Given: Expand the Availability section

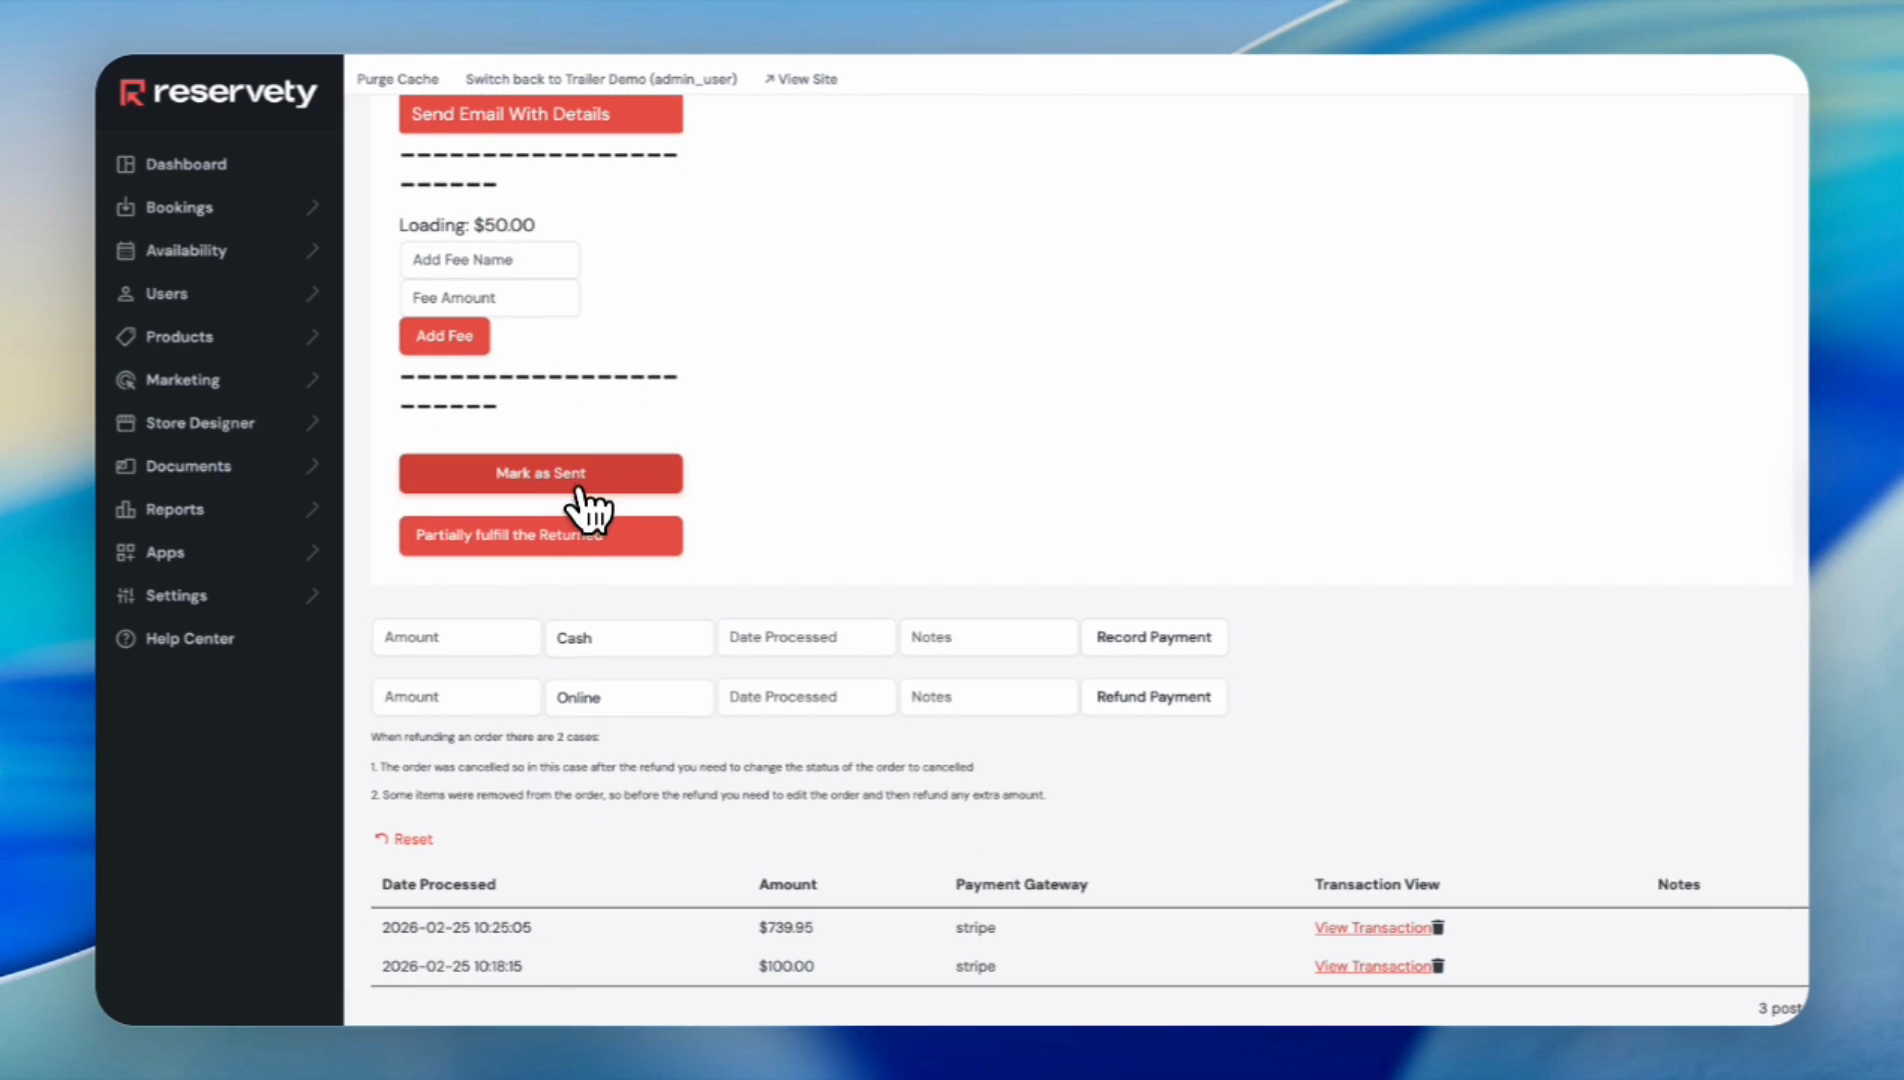Looking at the screenshot, I should coord(312,251).
